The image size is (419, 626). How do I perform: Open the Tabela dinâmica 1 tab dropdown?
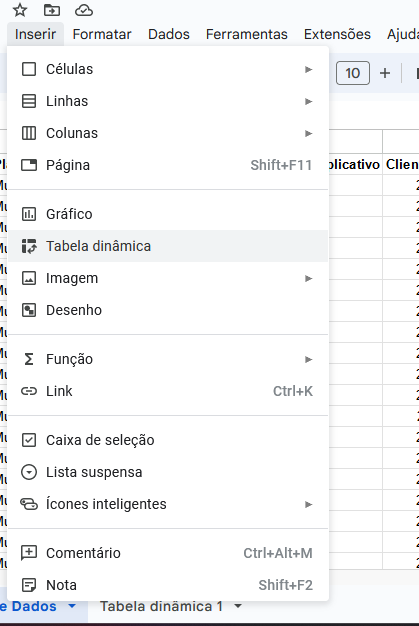pyautogui.click(x=238, y=606)
